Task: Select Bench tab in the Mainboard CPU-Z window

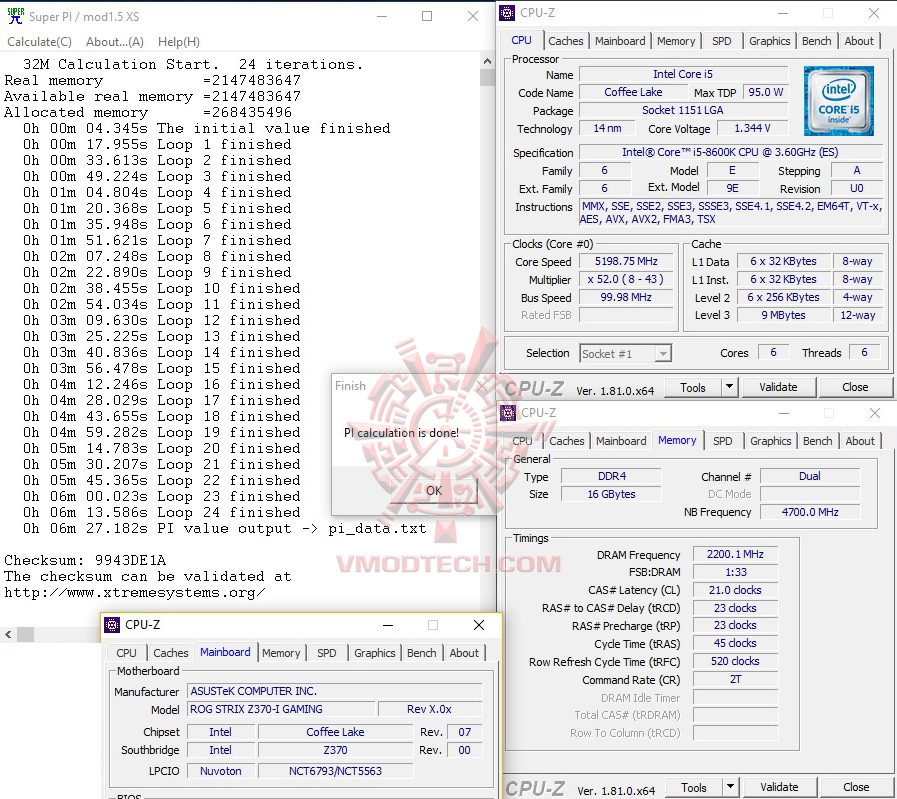Action: point(422,653)
